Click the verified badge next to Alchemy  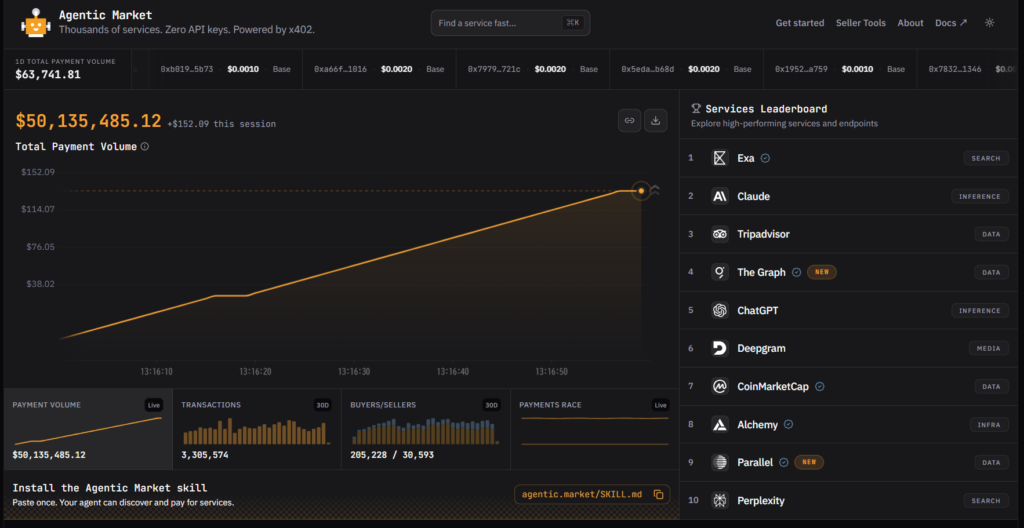(788, 425)
